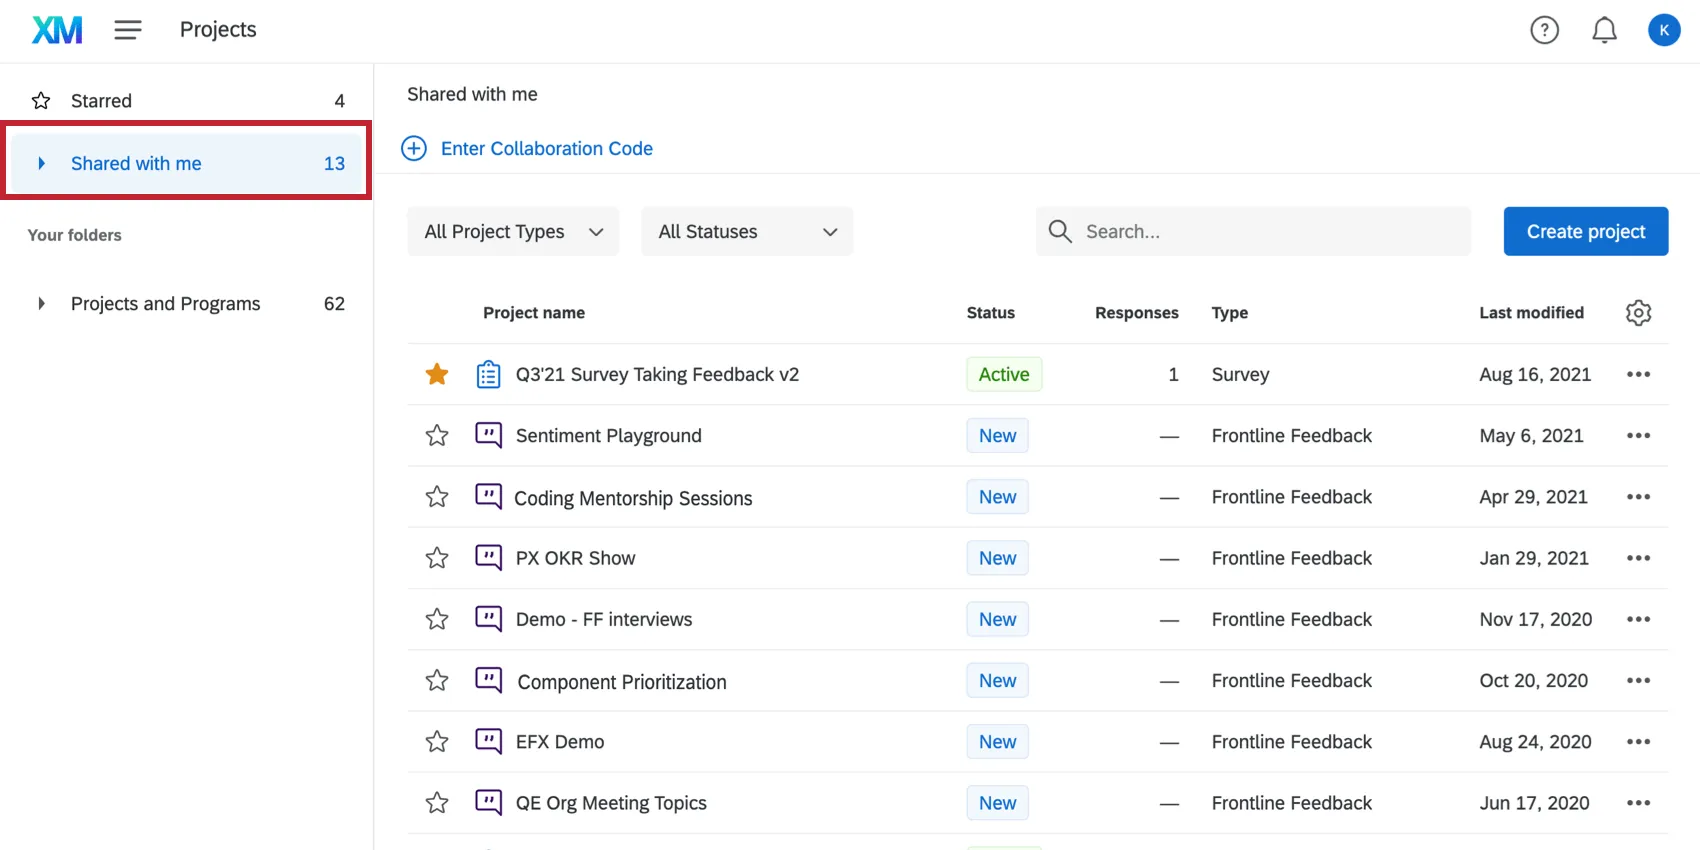Click the Create project button
The width and height of the screenshot is (1700, 850).
coord(1585,232)
